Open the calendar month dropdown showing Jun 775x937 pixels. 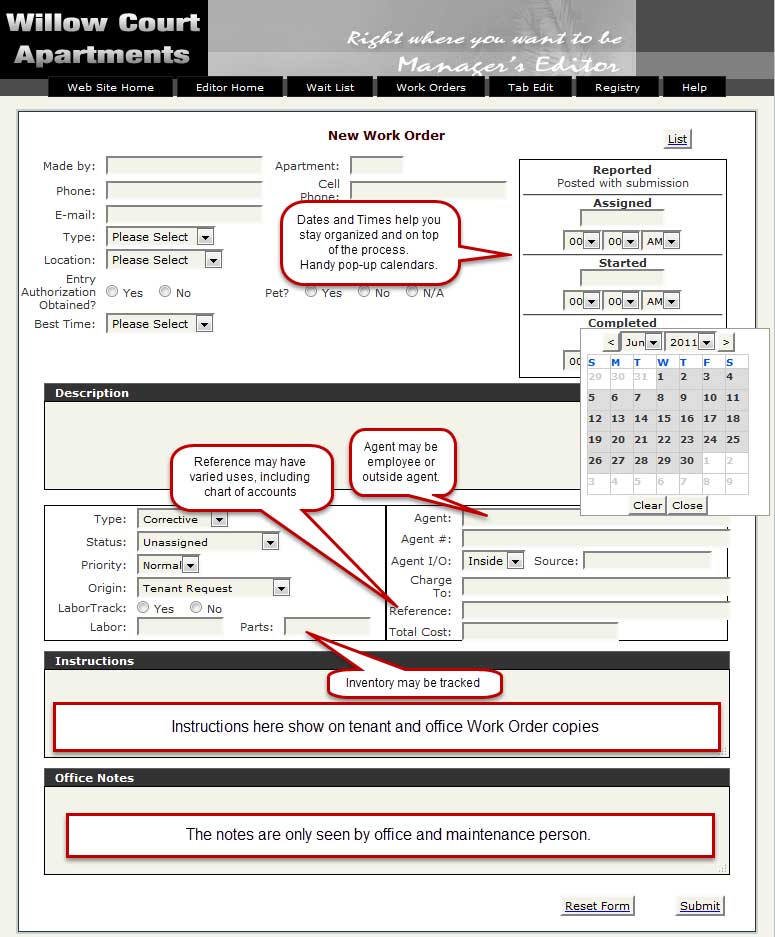point(642,342)
